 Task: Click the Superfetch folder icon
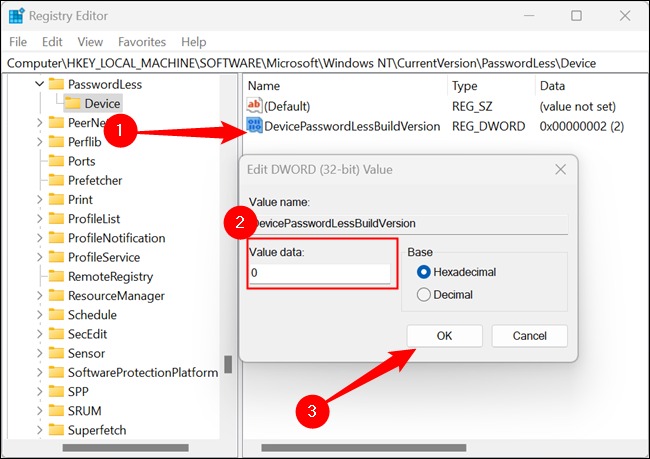[x=56, y=430]
